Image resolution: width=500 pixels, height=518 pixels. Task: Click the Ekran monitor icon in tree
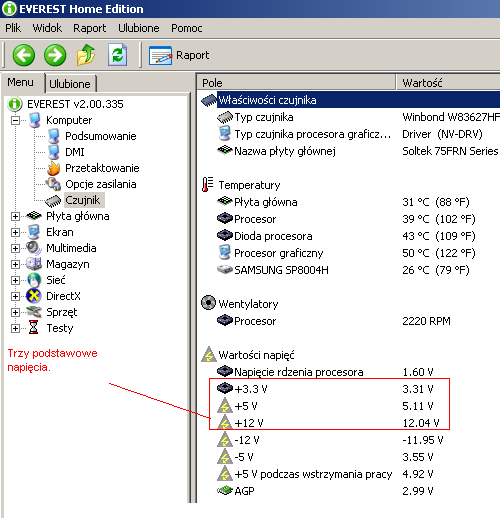click(34, 232)
